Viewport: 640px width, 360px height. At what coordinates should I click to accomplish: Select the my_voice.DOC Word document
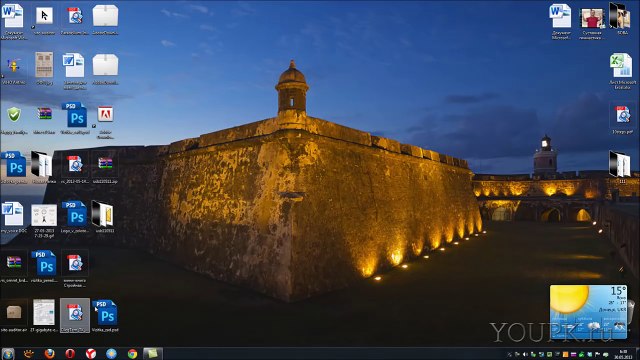[13, 214]
